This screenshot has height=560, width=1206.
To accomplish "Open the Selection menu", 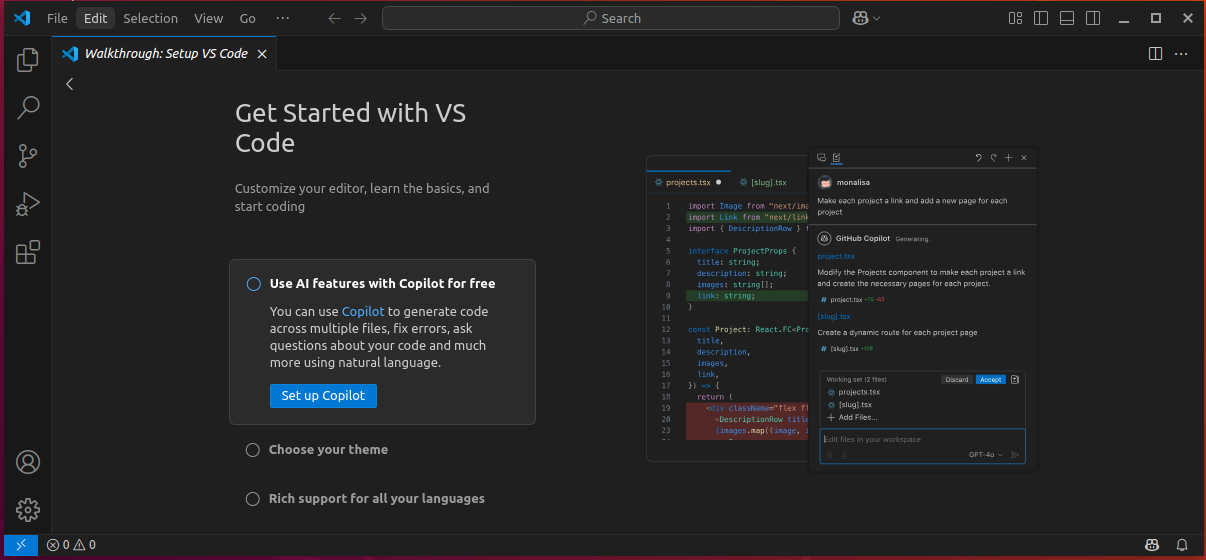I will (x=151, y=18).
